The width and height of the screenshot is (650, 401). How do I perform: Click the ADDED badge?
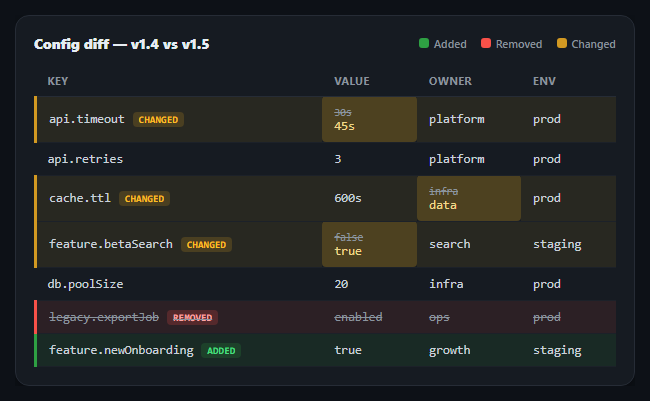coord(221,351)
